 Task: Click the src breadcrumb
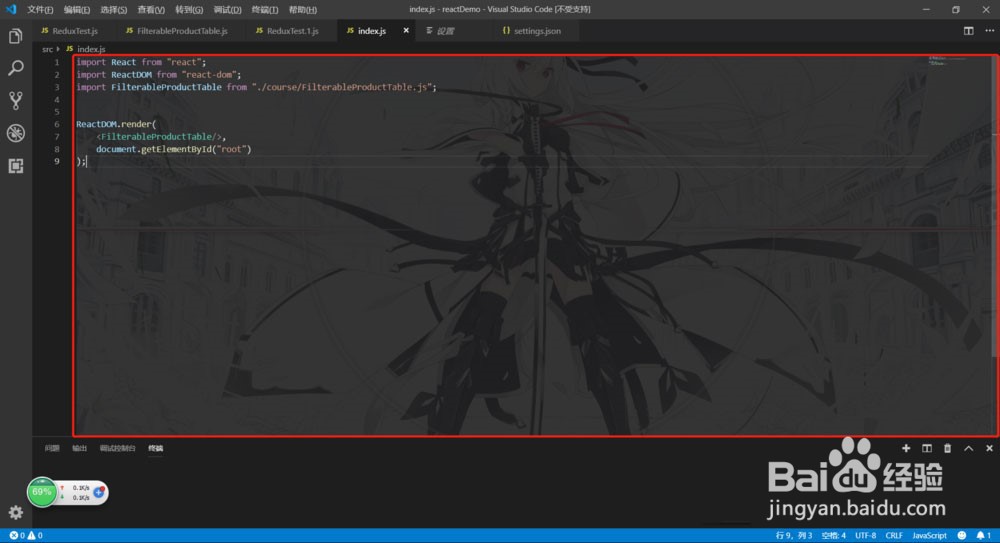coord(47,49)
